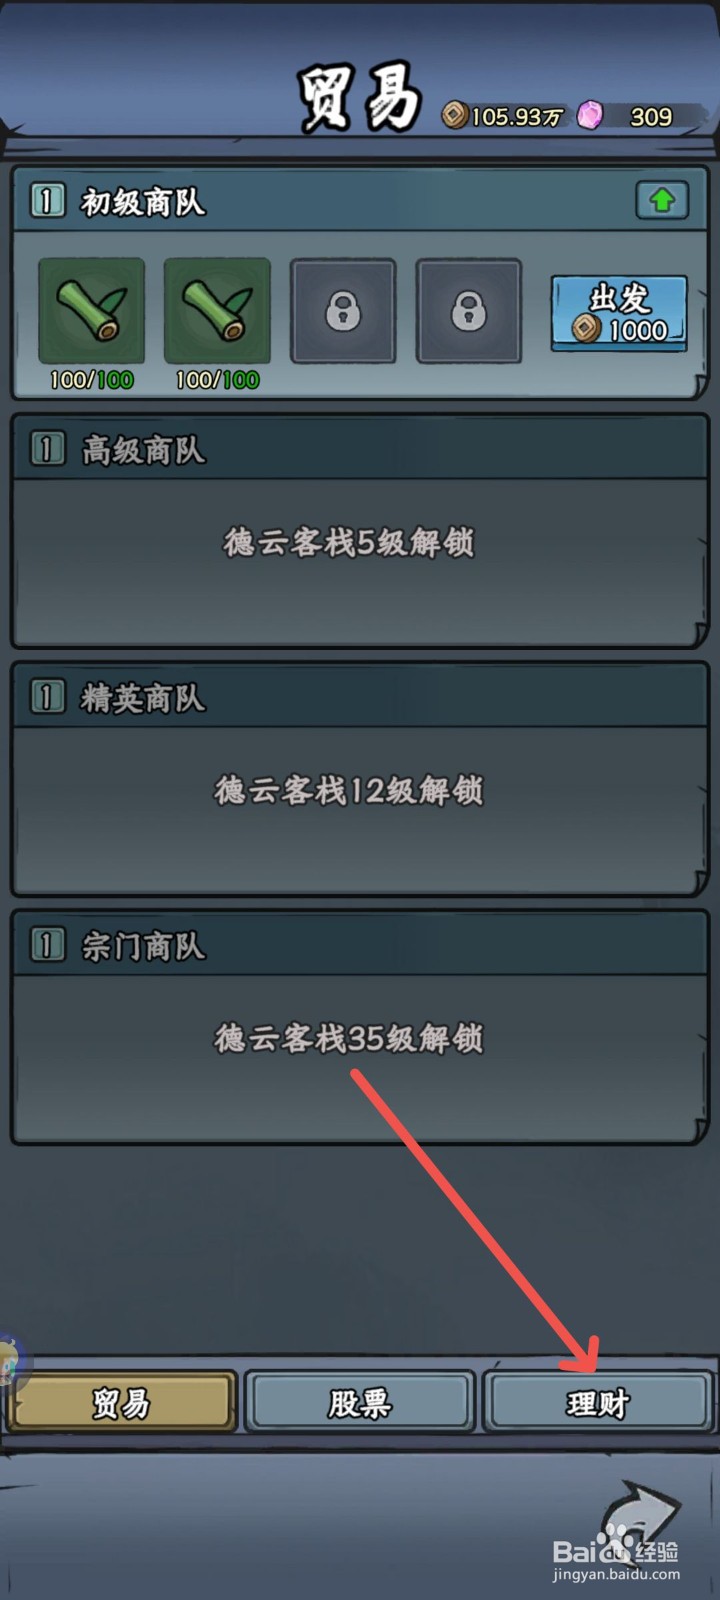Screen dimensions: 720x1600
Task: Select the 贸易 tab
Action: coord(121,1403)
